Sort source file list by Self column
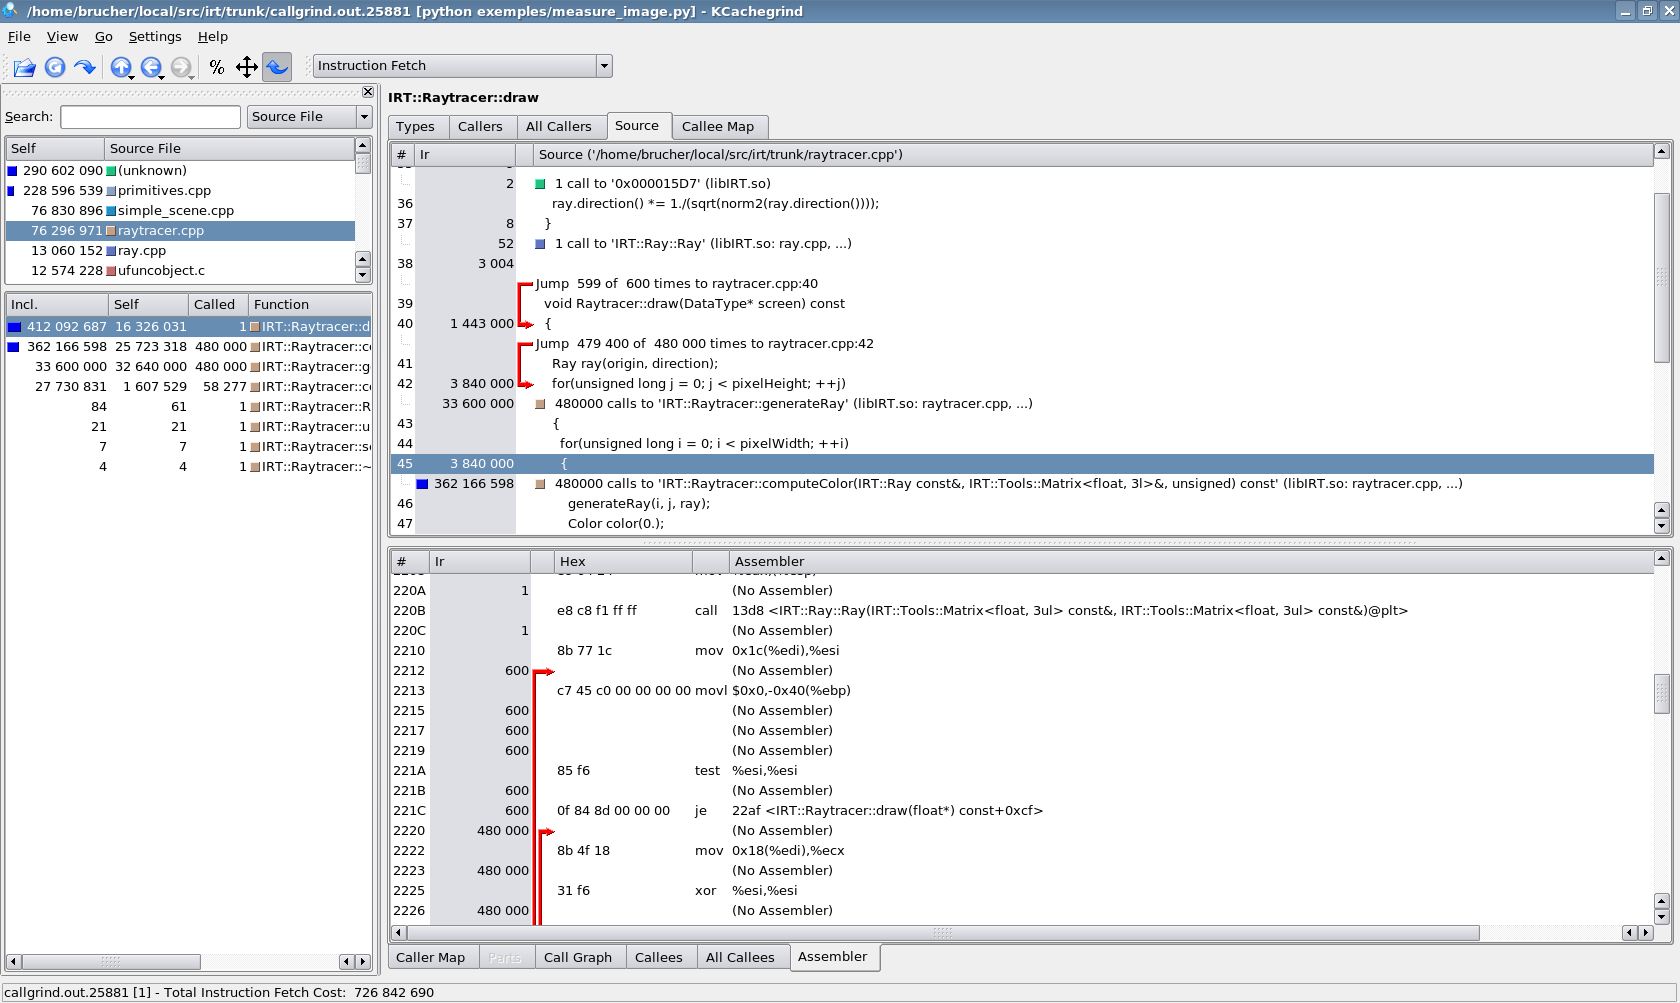Image resolution: width=1680 pixels, height=1003 pixels. (54, 148)
